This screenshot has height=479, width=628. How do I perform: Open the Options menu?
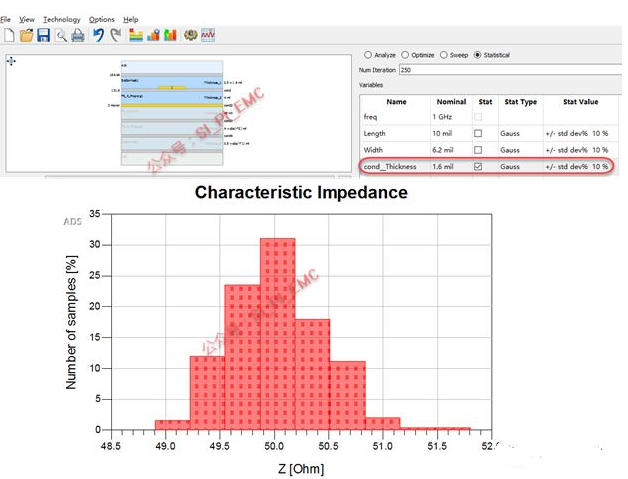pos(102,19)
